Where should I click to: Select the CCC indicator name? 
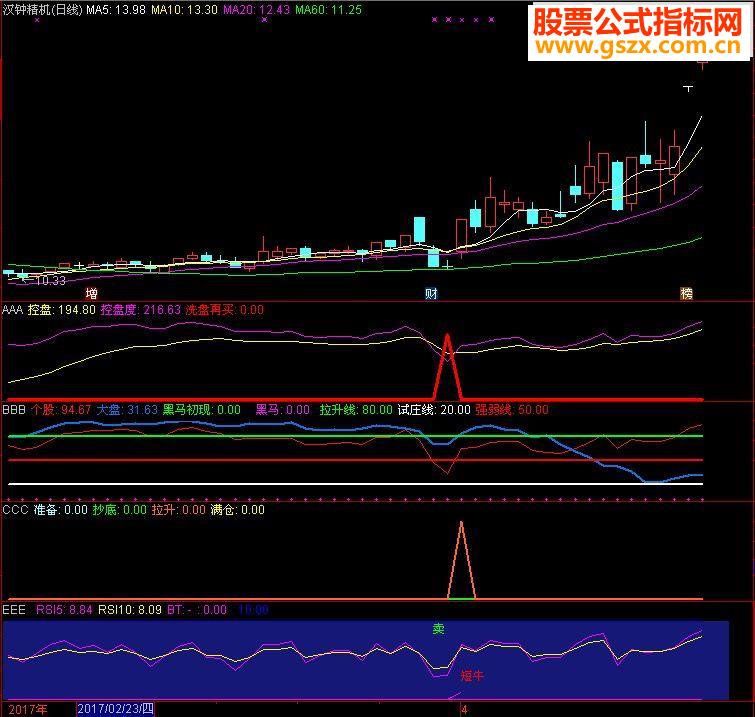click(15, 510)
